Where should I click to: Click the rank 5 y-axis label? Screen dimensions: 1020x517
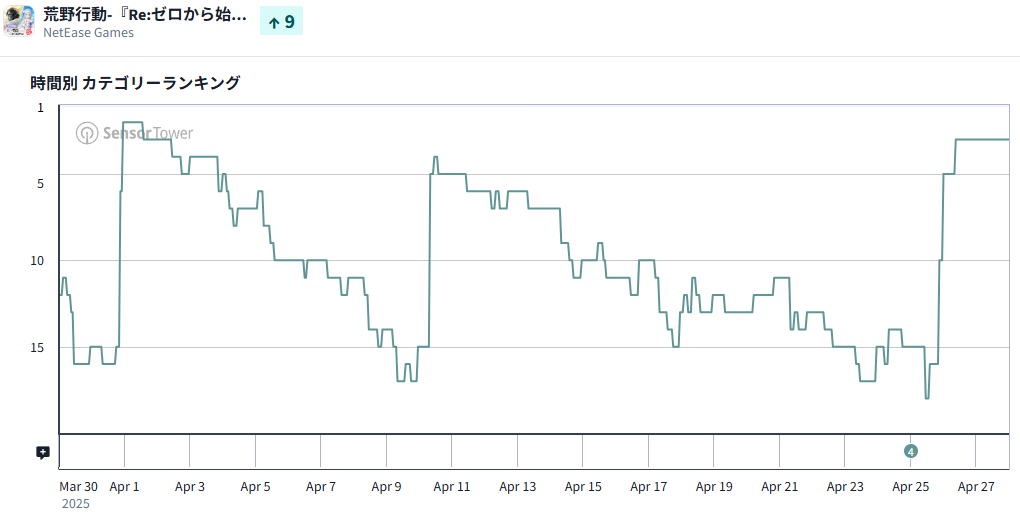click(x=41, y=184)
